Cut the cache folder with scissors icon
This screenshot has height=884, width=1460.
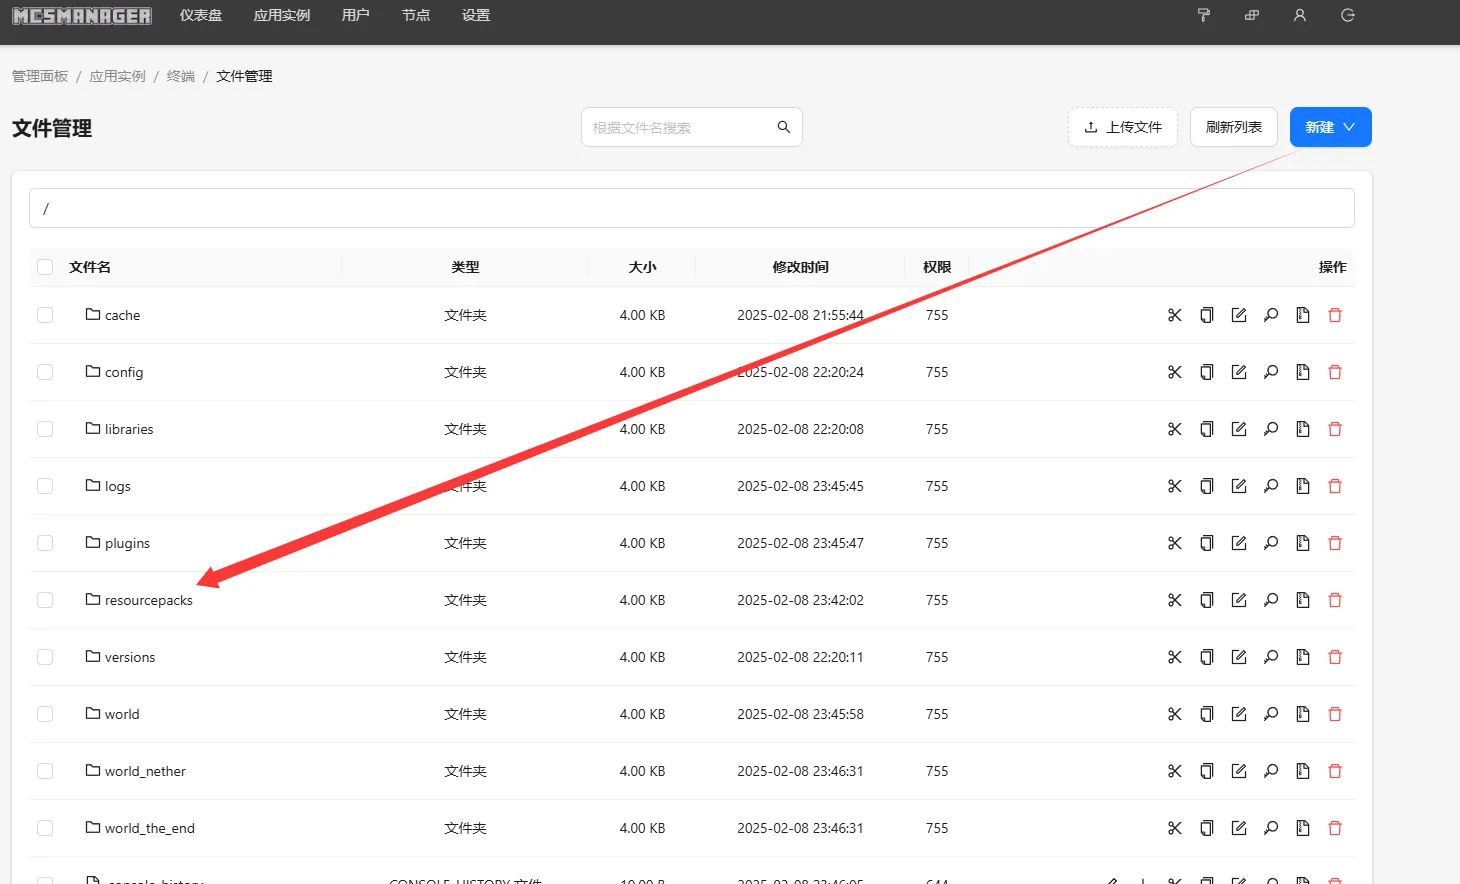1175,315
